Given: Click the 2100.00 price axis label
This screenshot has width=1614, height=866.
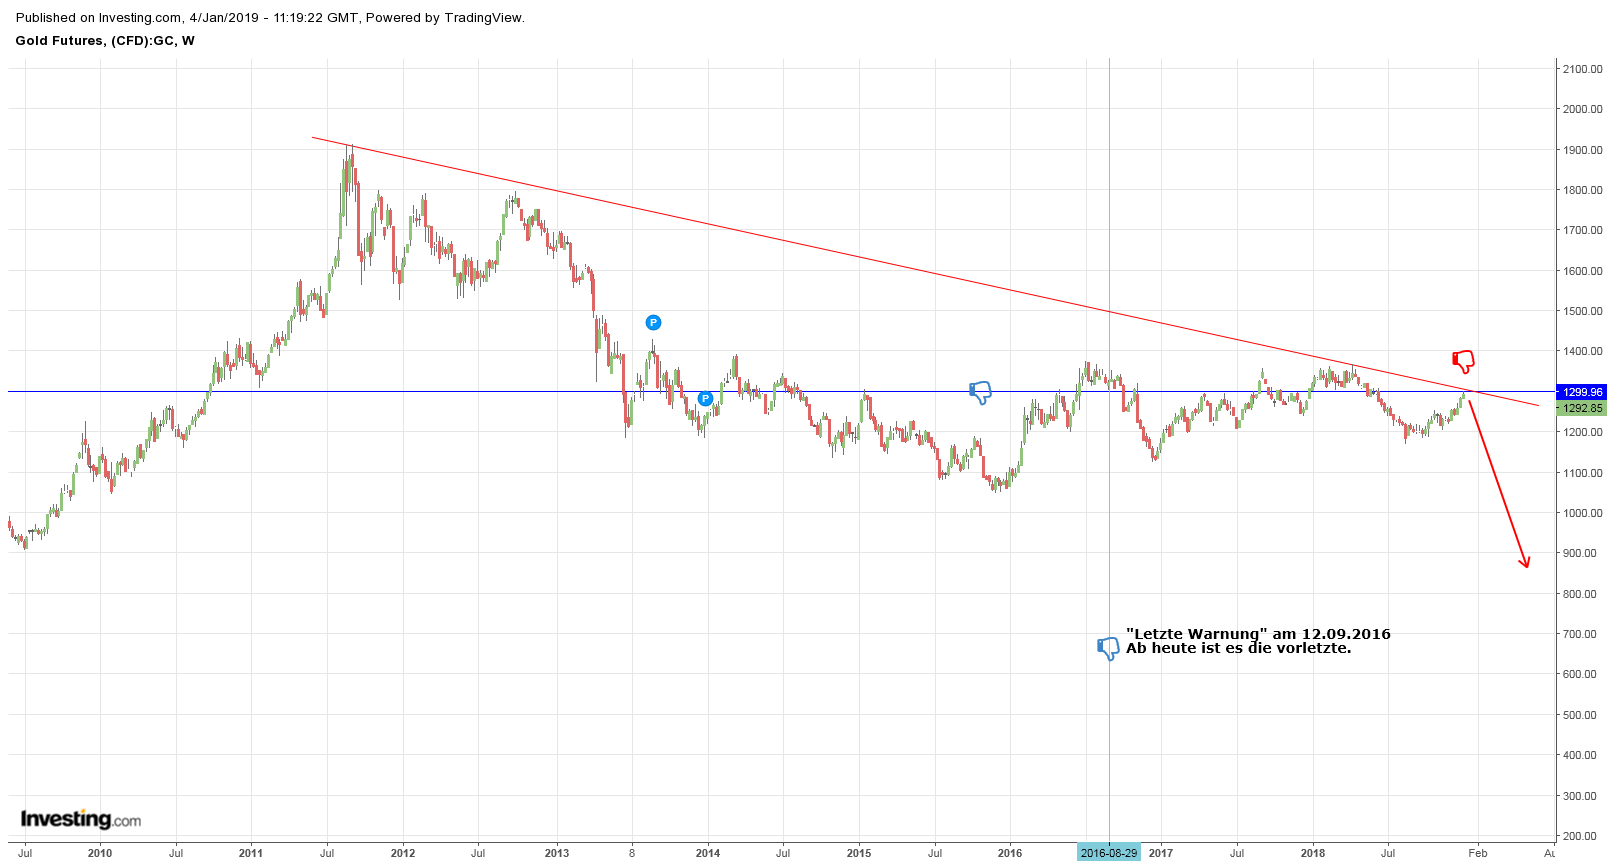Looking at the screenshot, I should (x=1582, y=69).
